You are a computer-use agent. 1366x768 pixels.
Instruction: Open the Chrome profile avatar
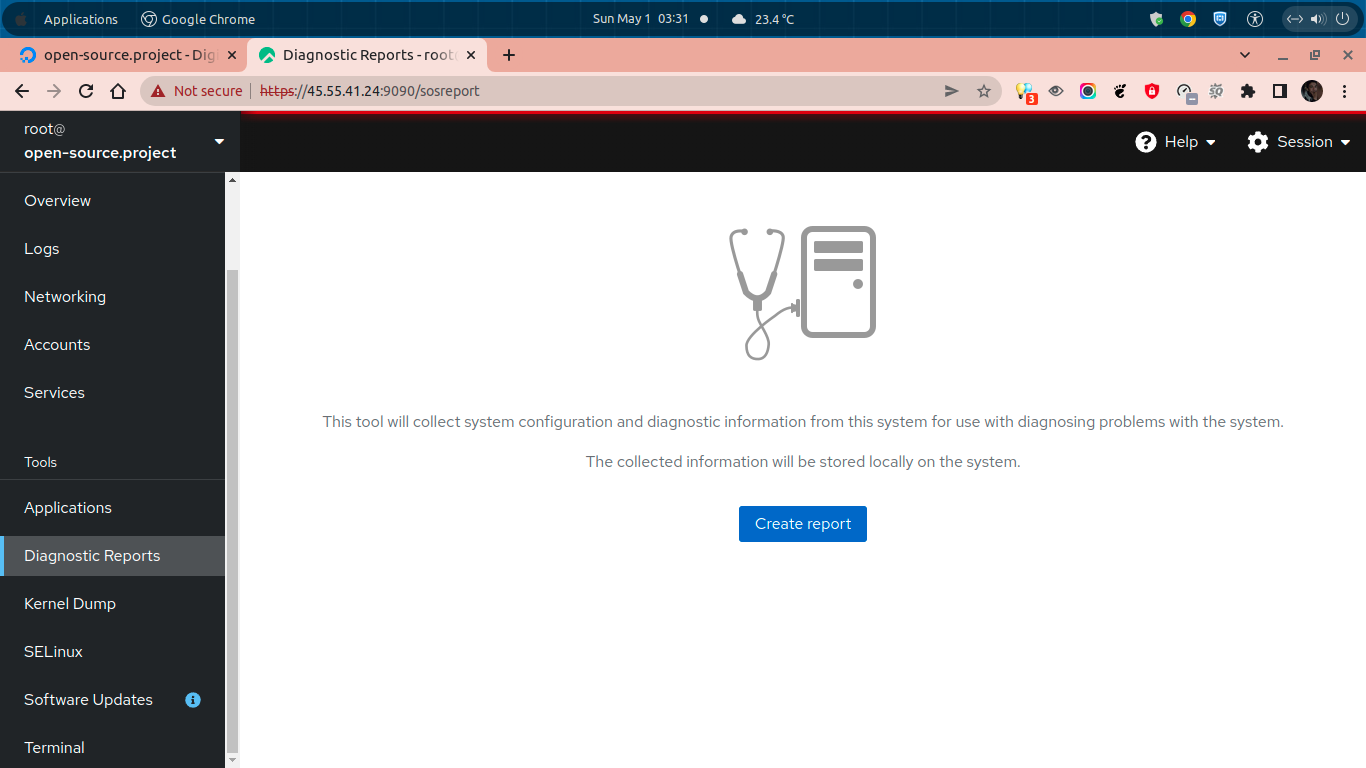point(1312,91)
